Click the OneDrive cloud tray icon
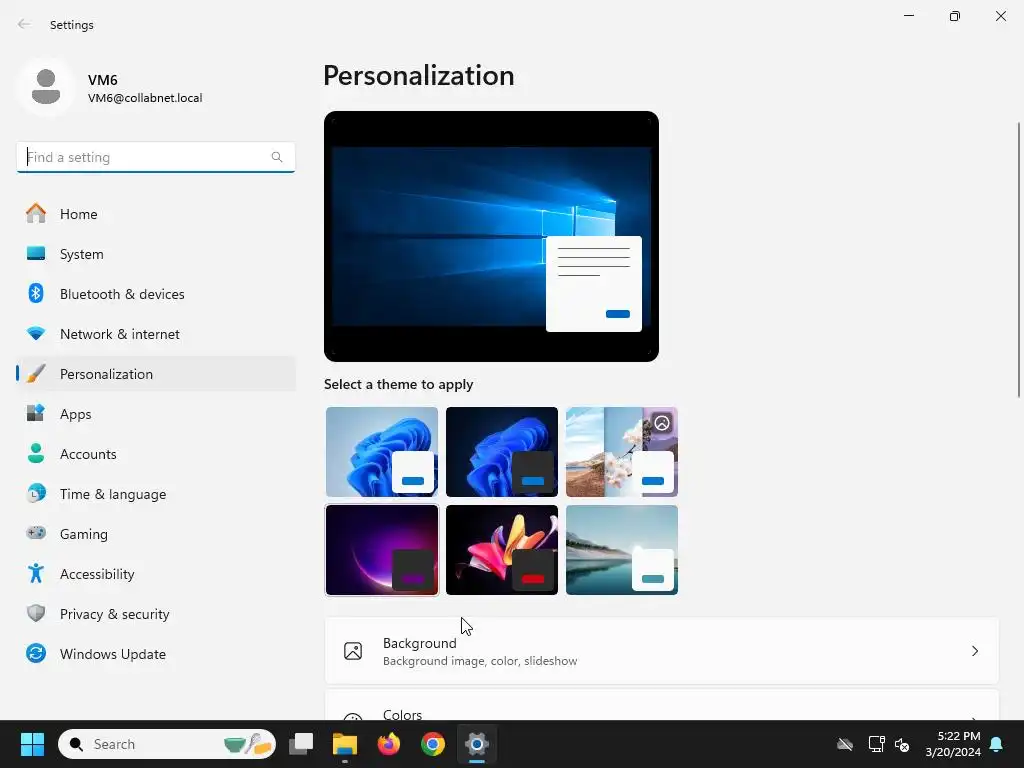 (845, 744)
